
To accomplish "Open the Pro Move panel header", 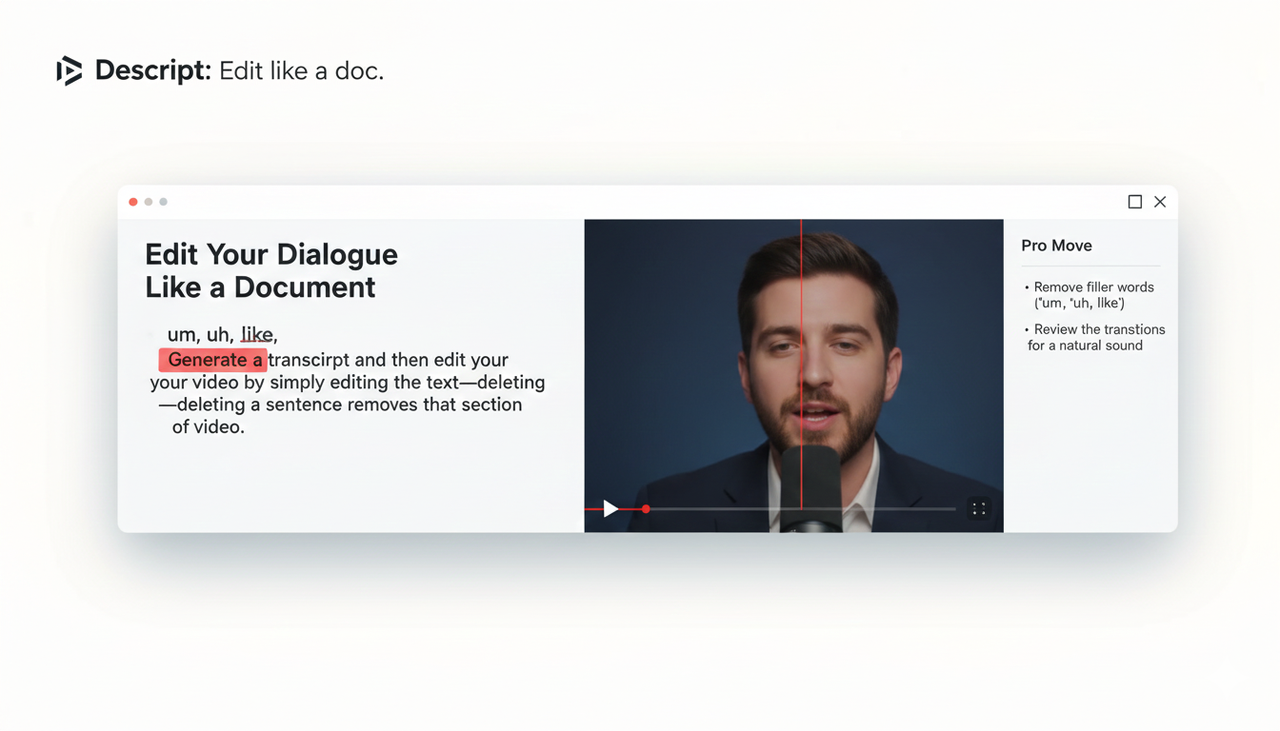I will tap(1056, 245).
